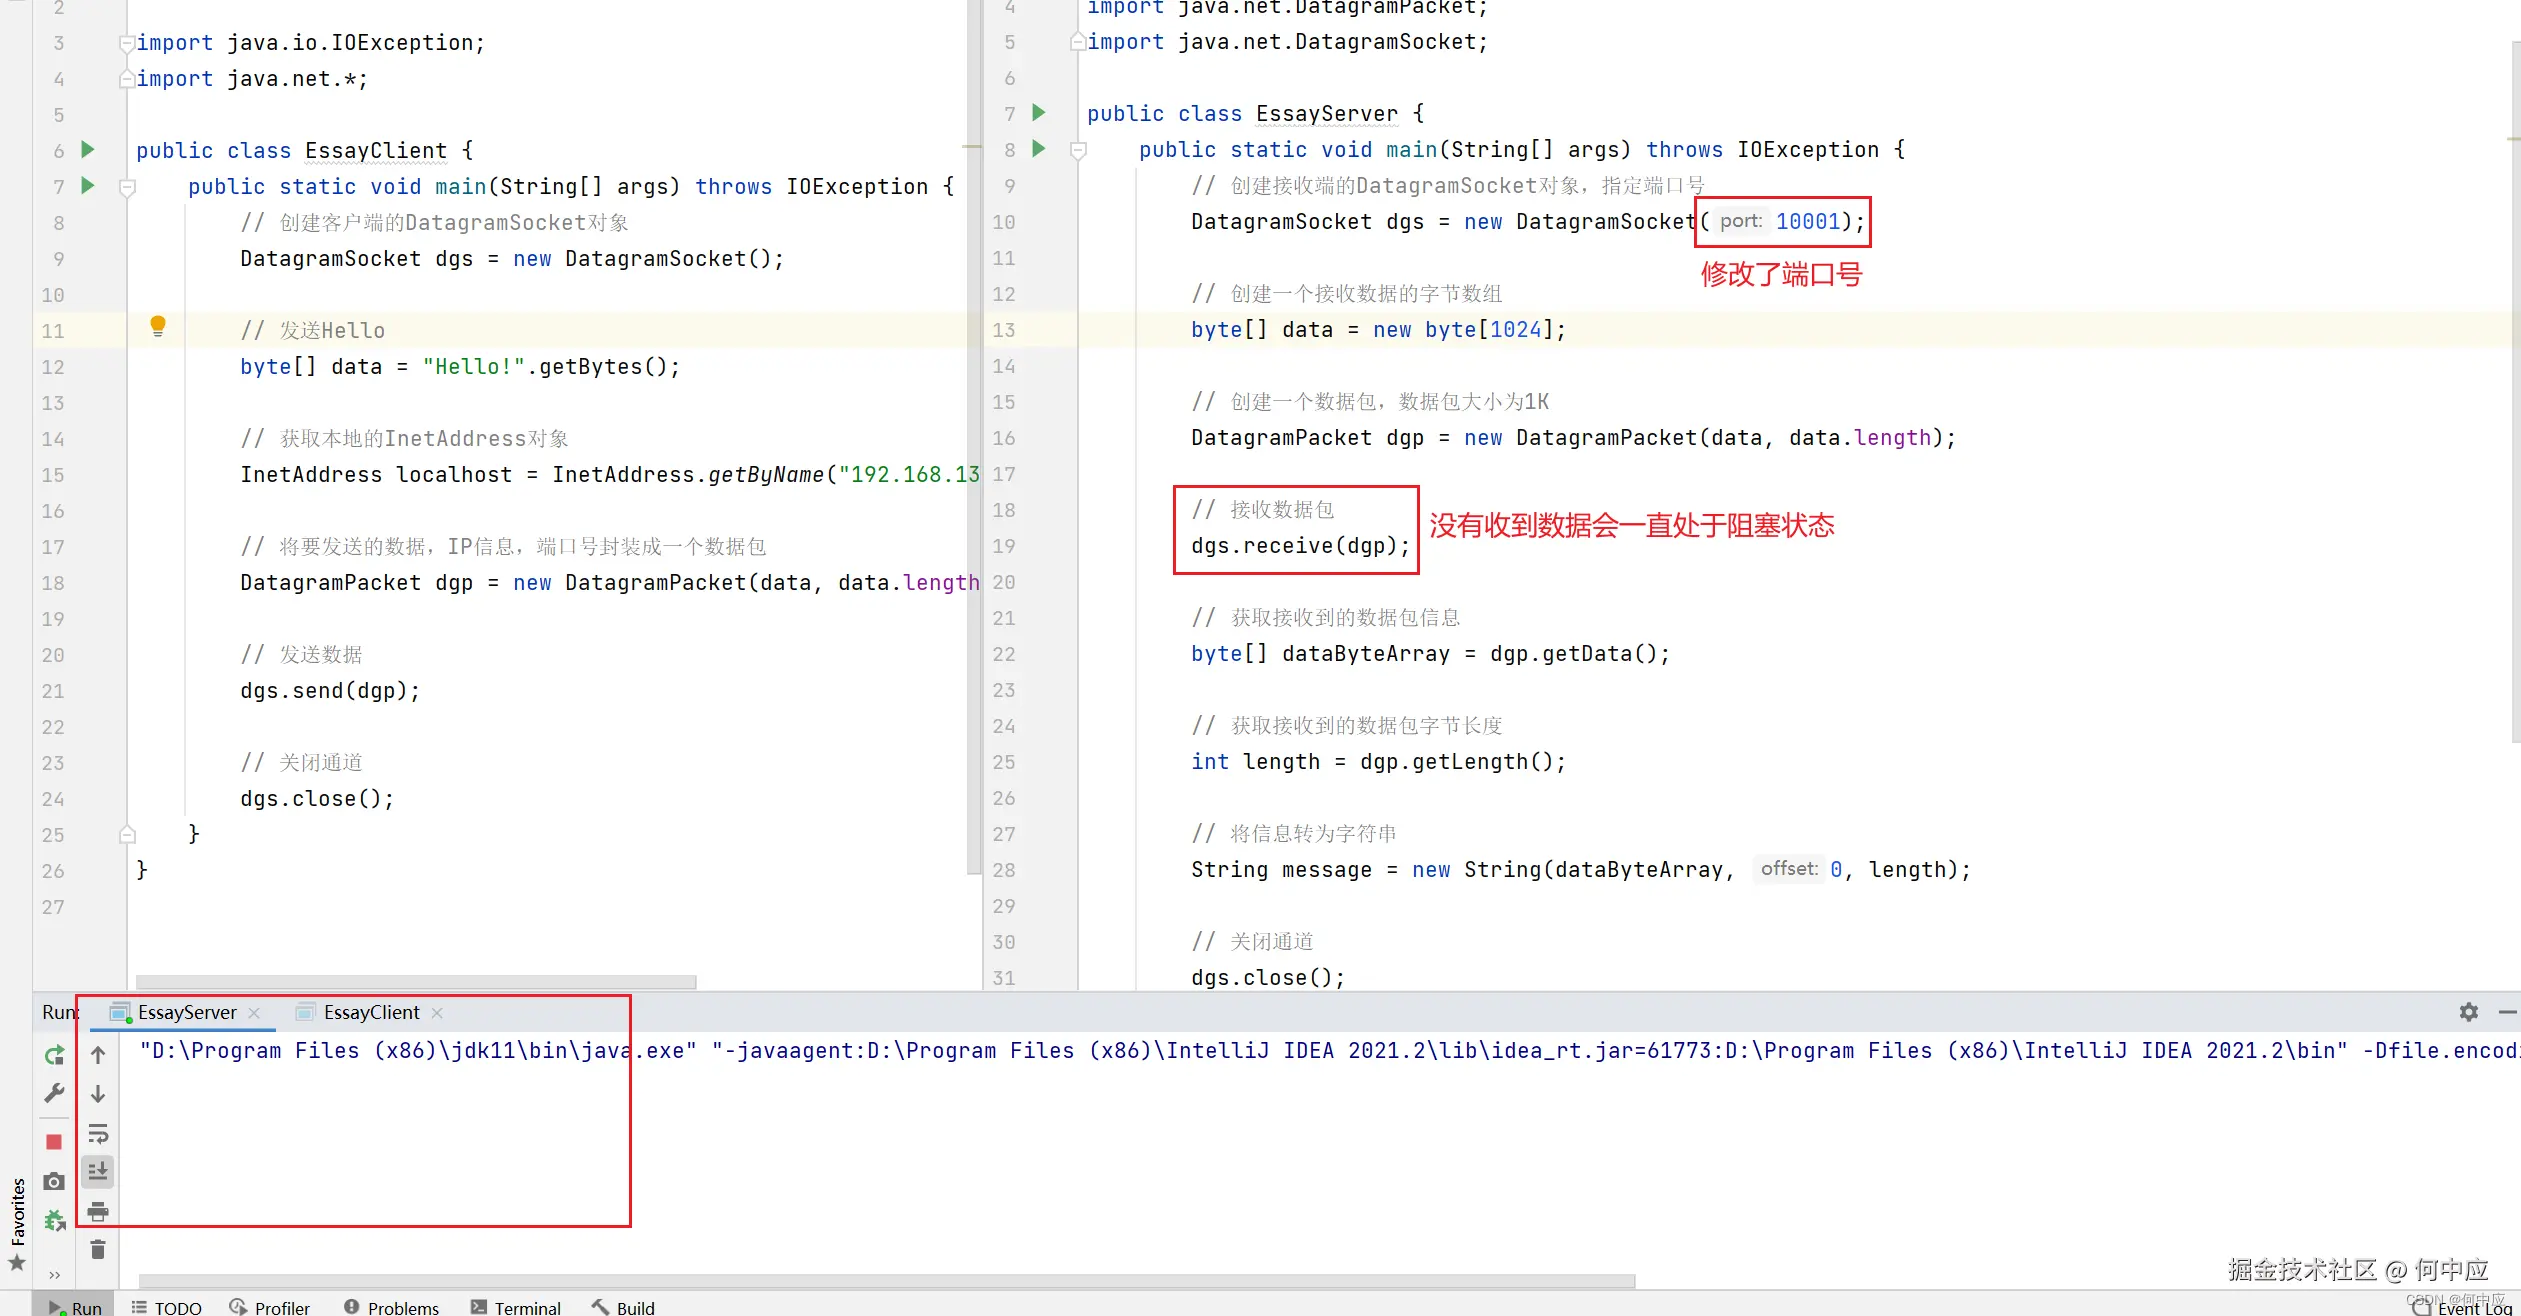Screen dimensions: 2521x1316
Task: Open the Terminal tool window
Action: [516, 1307]
